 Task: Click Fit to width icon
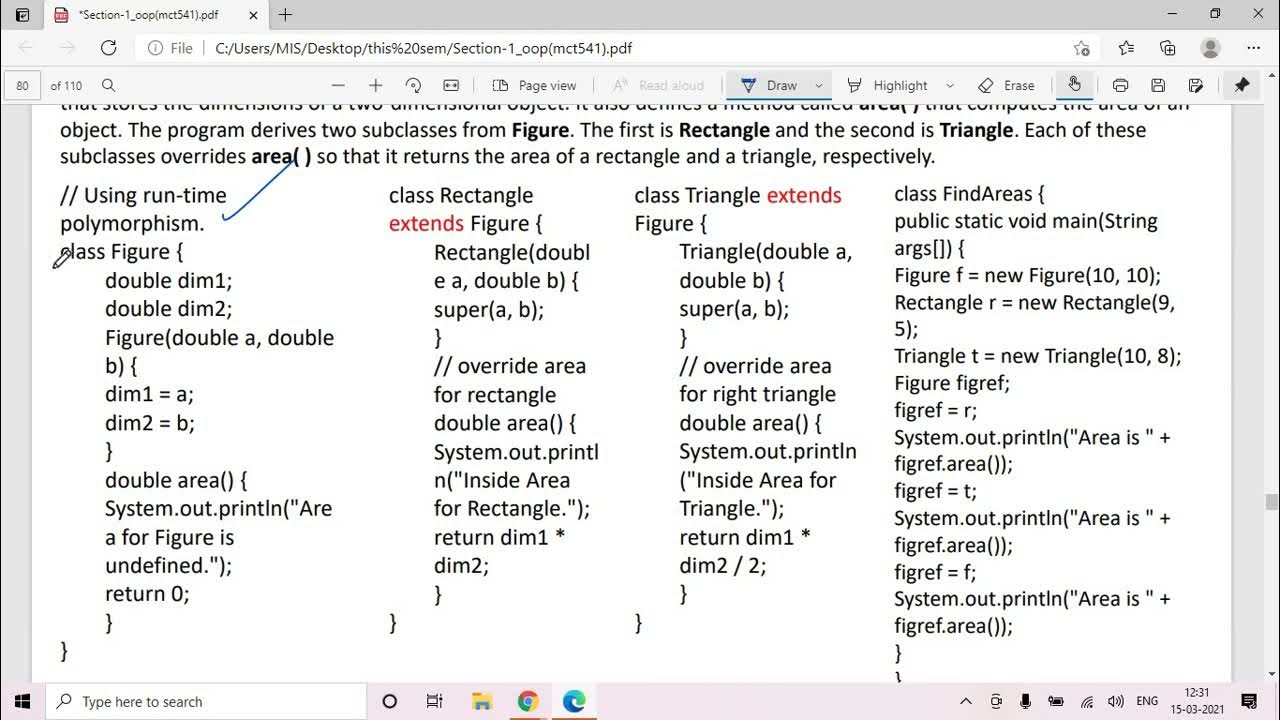(451, 86)
